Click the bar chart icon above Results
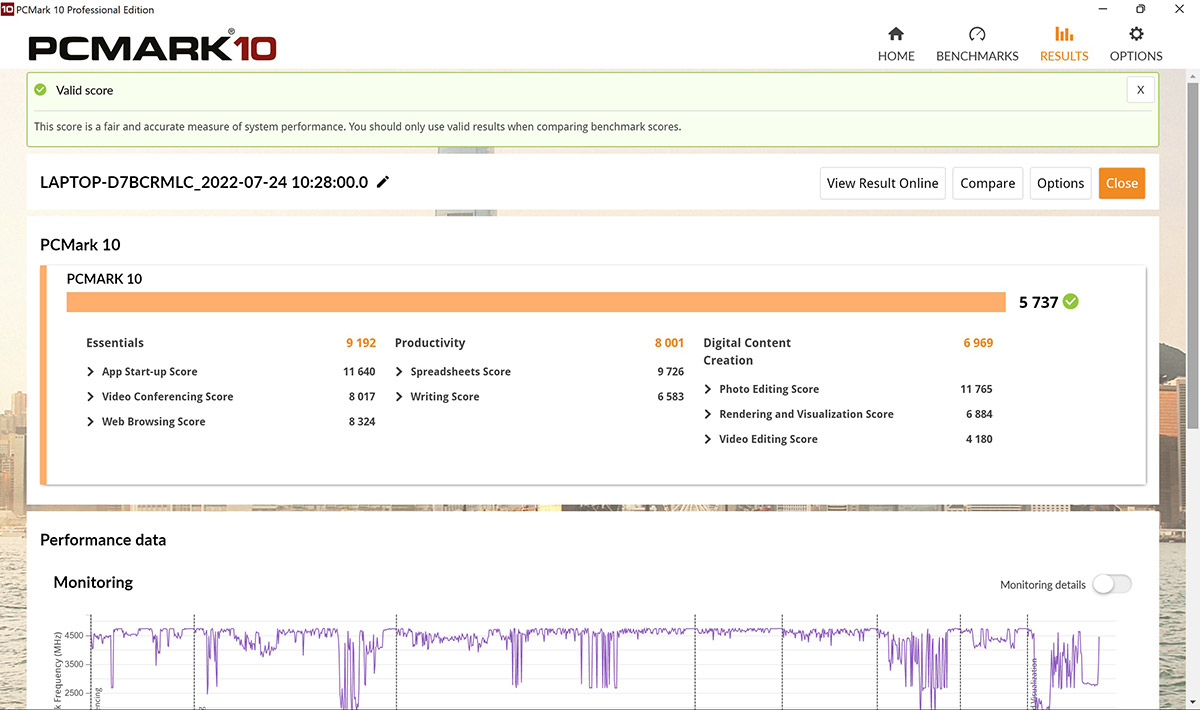This screenshot has height=710, width=1200. 1064,34
